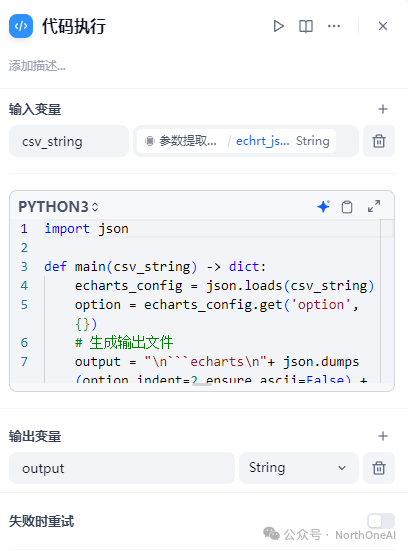Expand the code editor to fullscreen

point(374,206)
